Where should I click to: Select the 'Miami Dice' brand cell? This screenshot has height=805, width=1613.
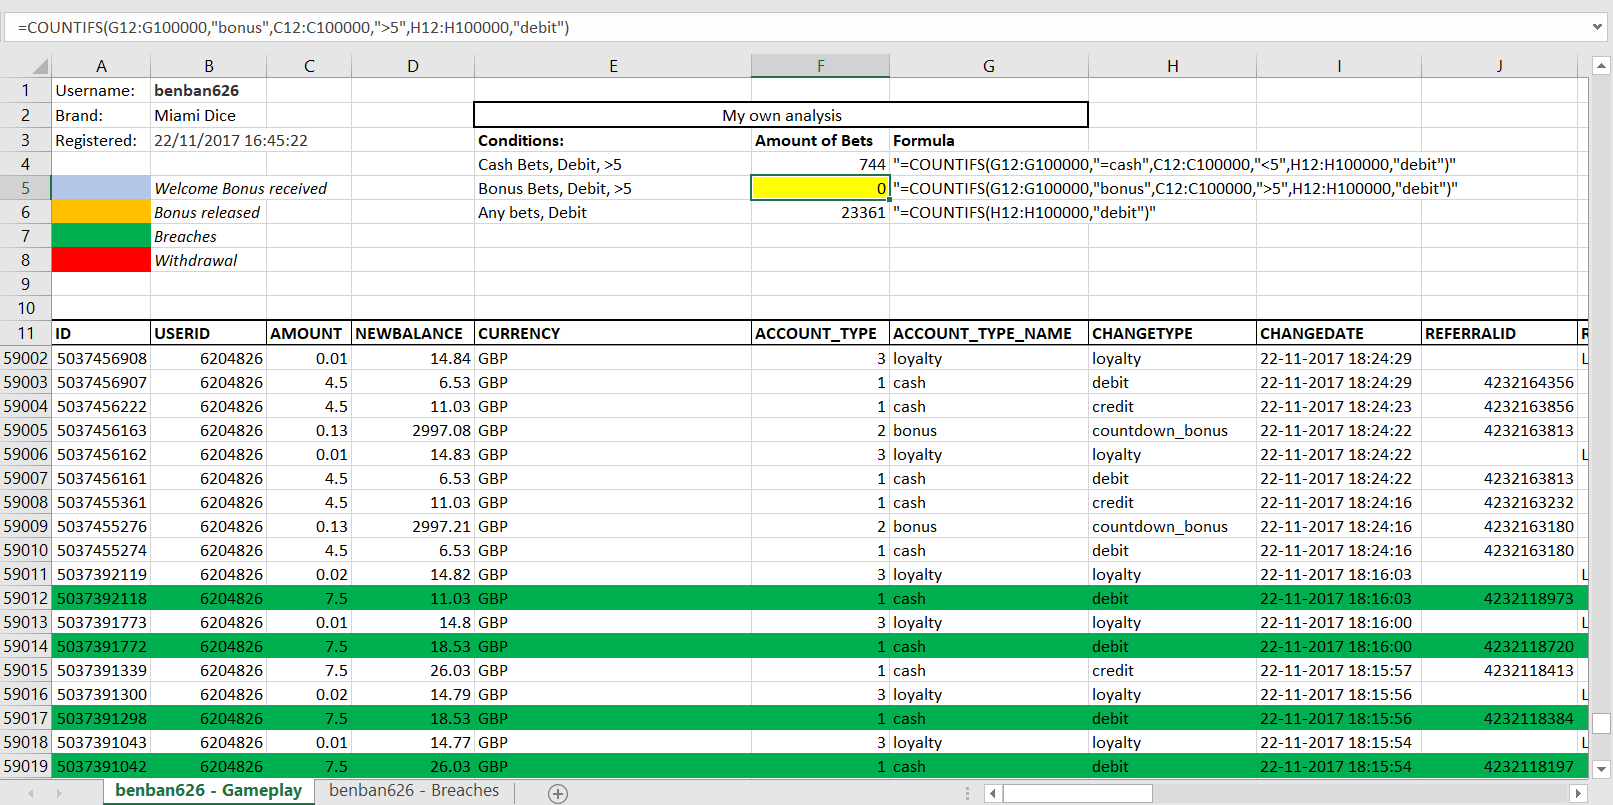point(208,115)
